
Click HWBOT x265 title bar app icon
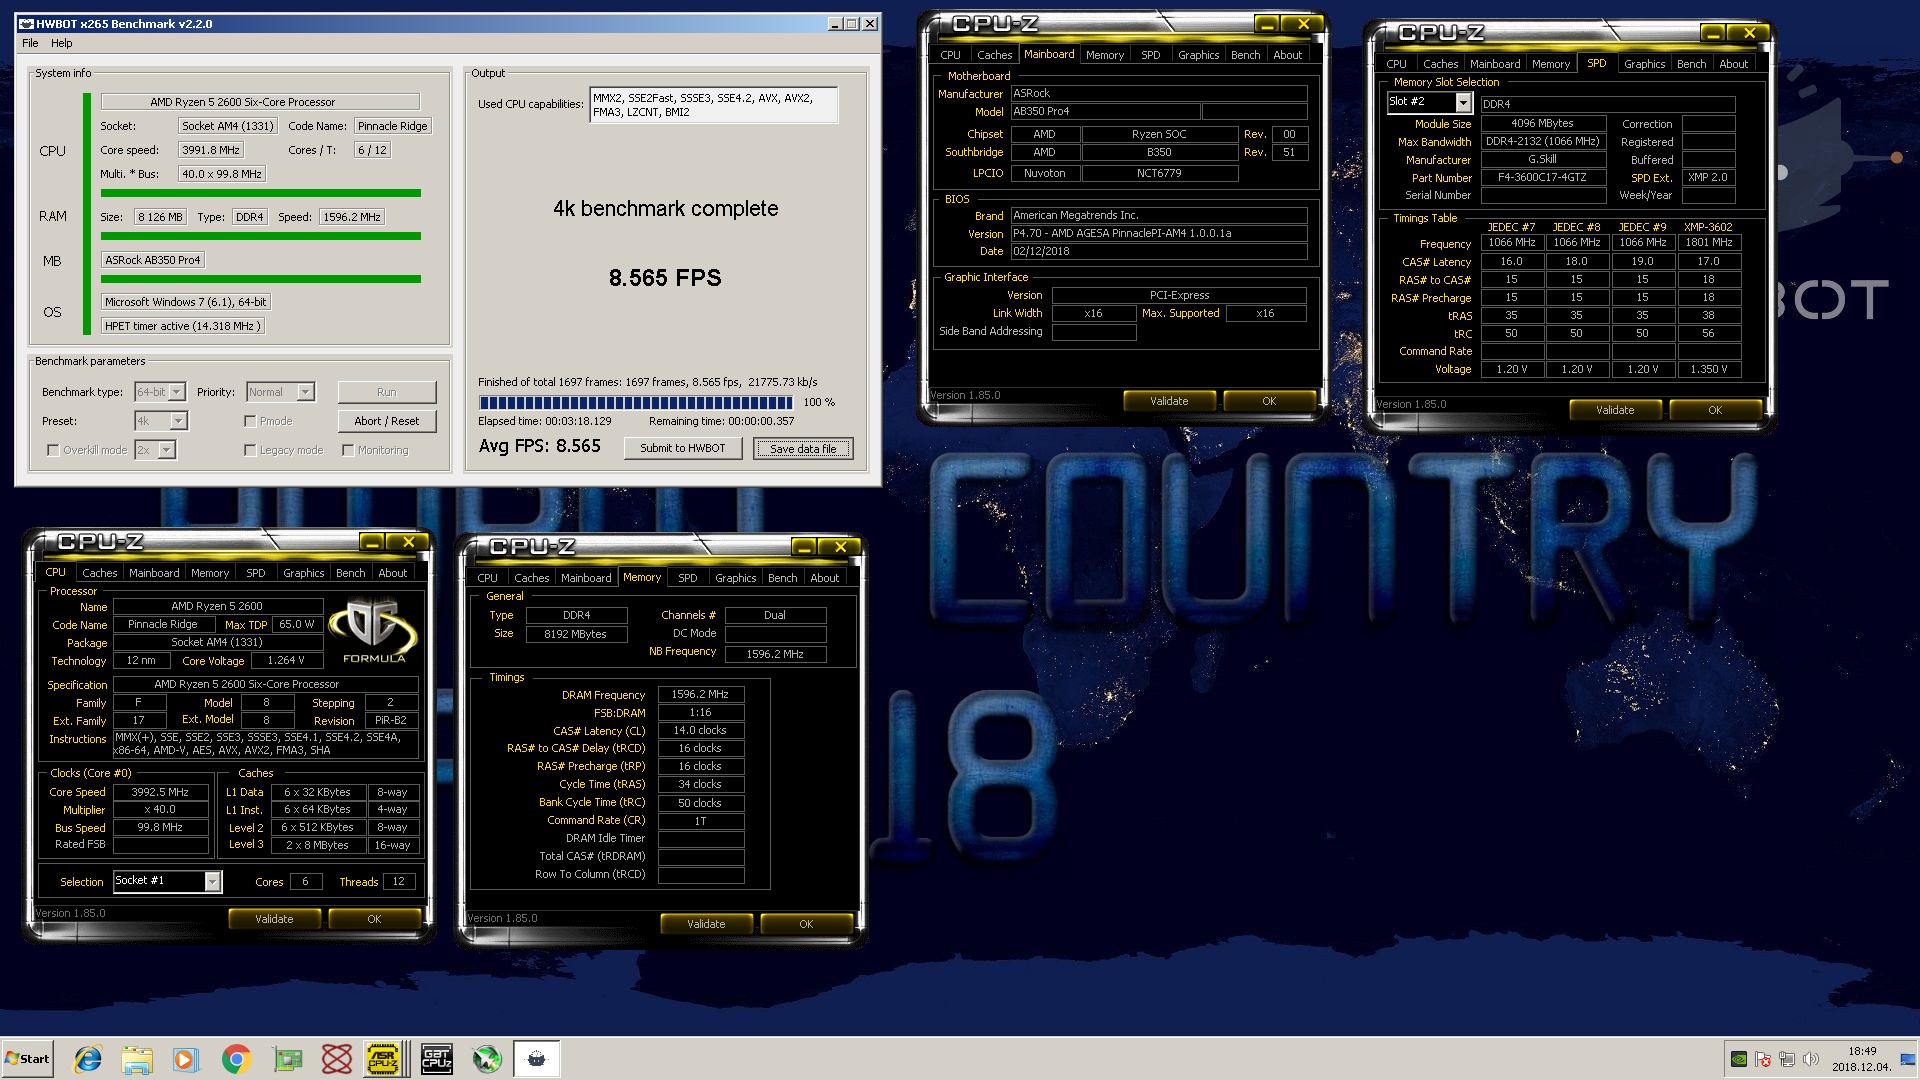click(x=26, y=24)
